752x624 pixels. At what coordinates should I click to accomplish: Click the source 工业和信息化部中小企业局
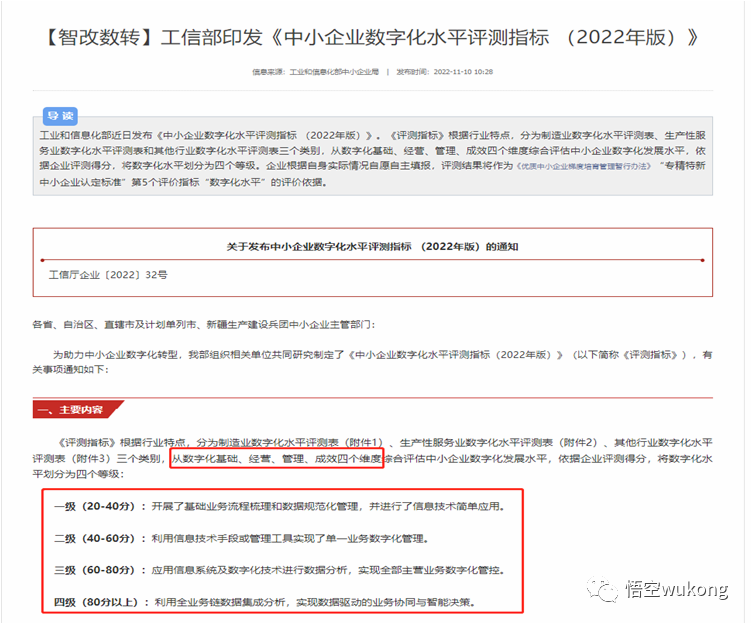[x=334, y=72]
